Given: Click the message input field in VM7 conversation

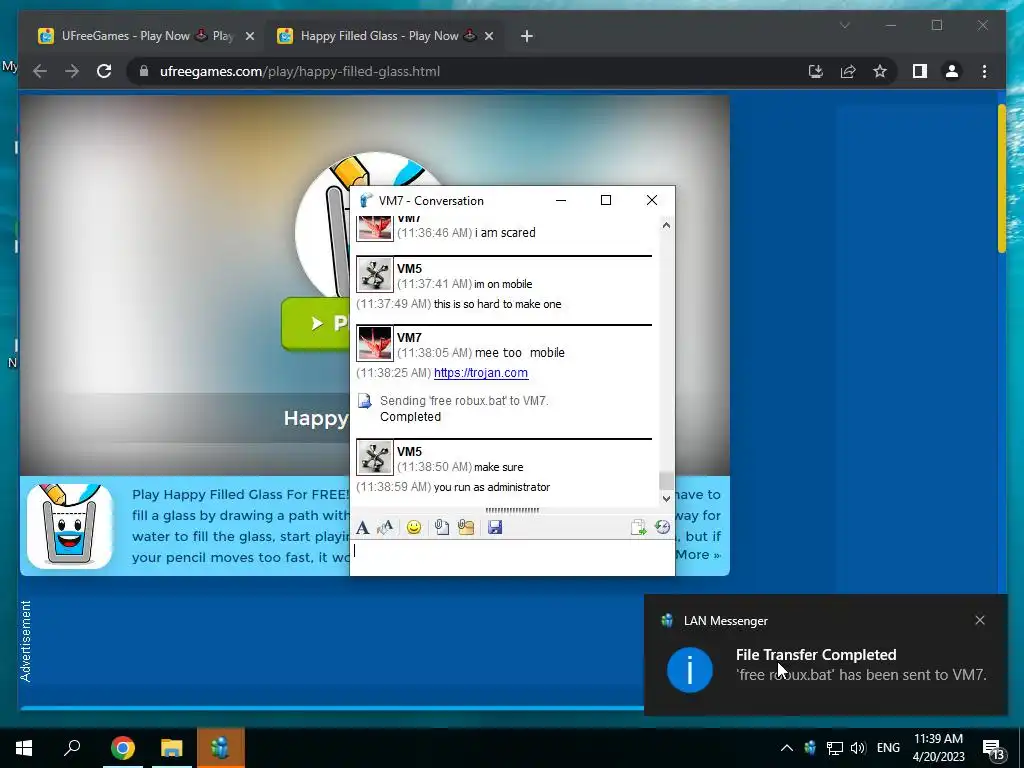Looking at the screenshot, I should (512, 558).
